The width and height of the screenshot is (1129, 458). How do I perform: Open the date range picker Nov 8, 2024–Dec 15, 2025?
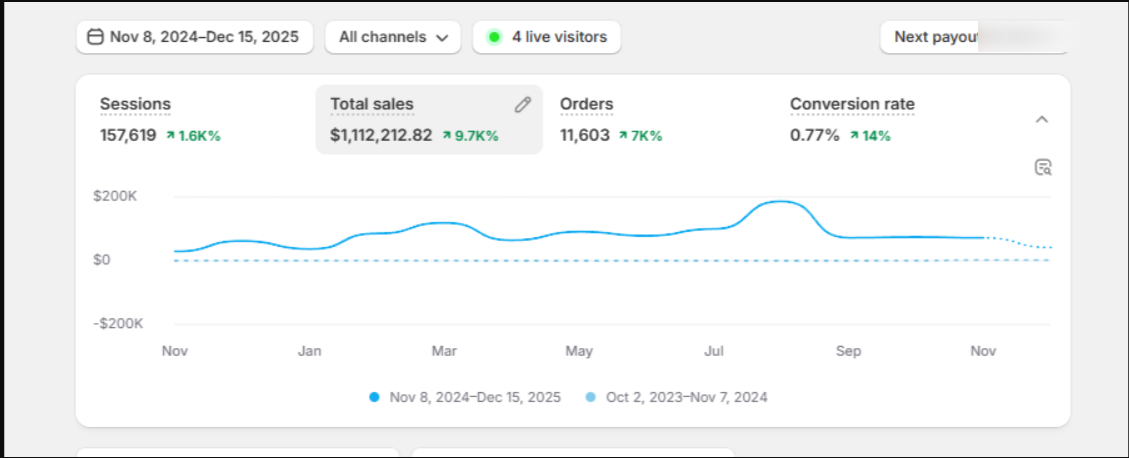pyautogui.click(x=194, y=37)
